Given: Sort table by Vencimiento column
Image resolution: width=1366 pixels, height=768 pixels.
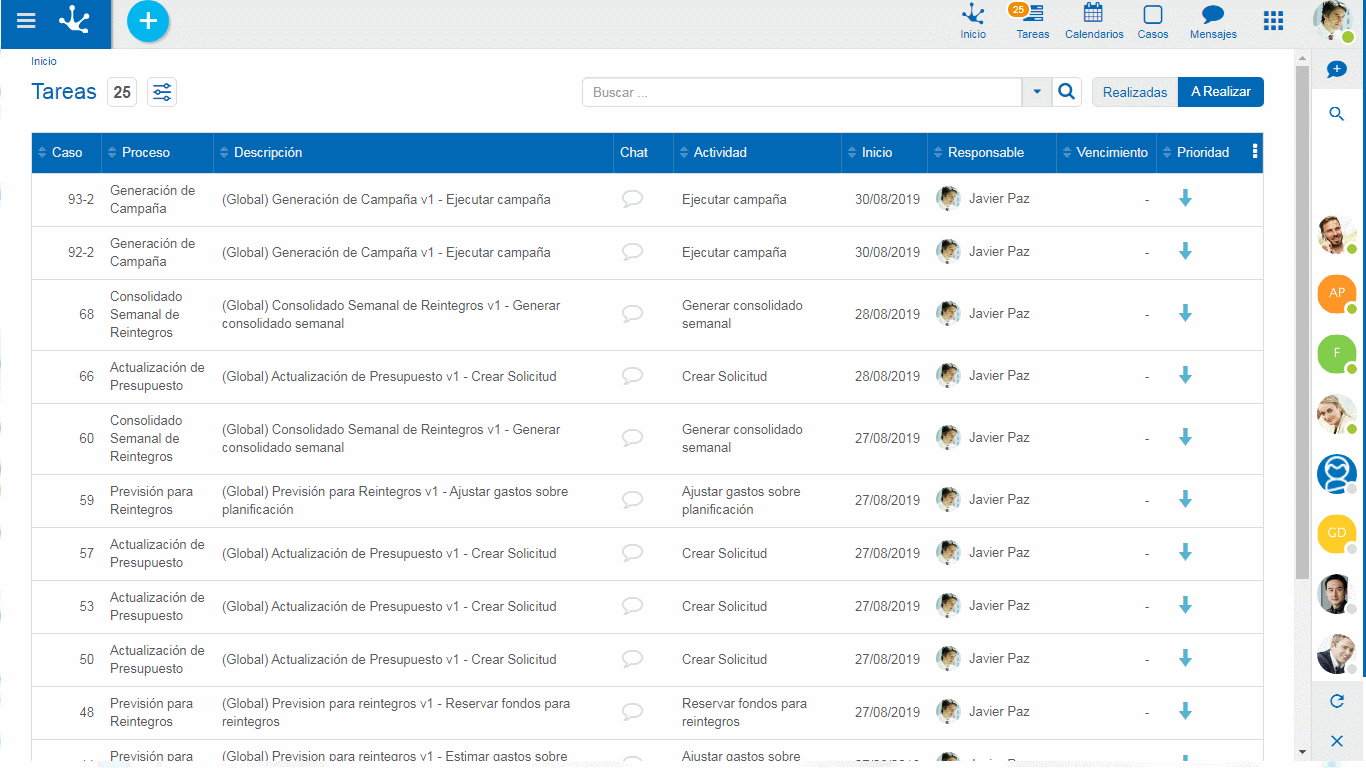Looking at the screenshot, I should click(1111, 153).
